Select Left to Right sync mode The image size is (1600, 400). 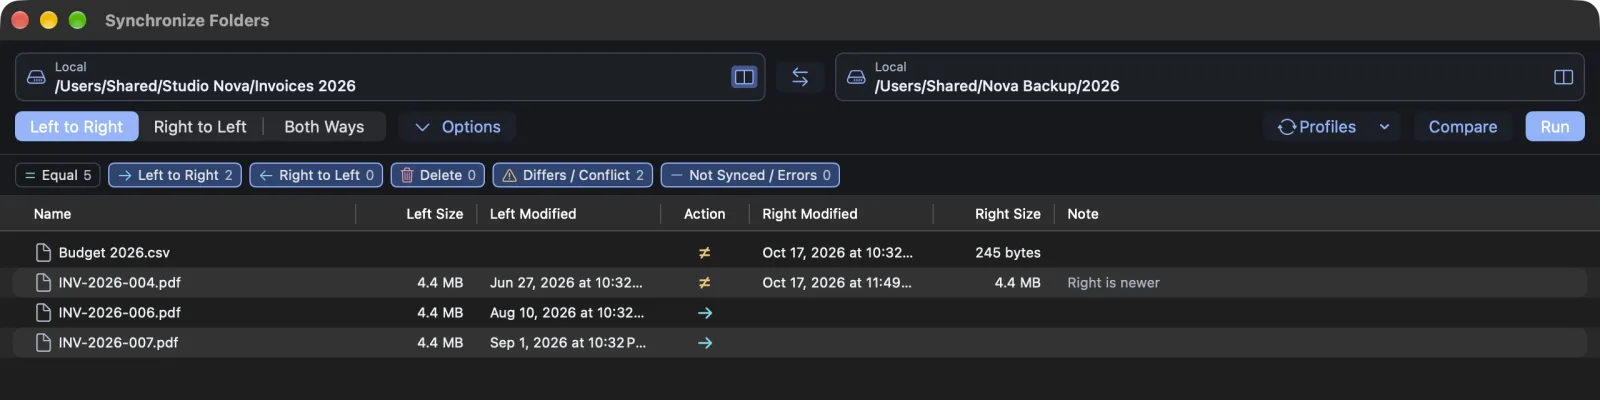tap(76, 127)
